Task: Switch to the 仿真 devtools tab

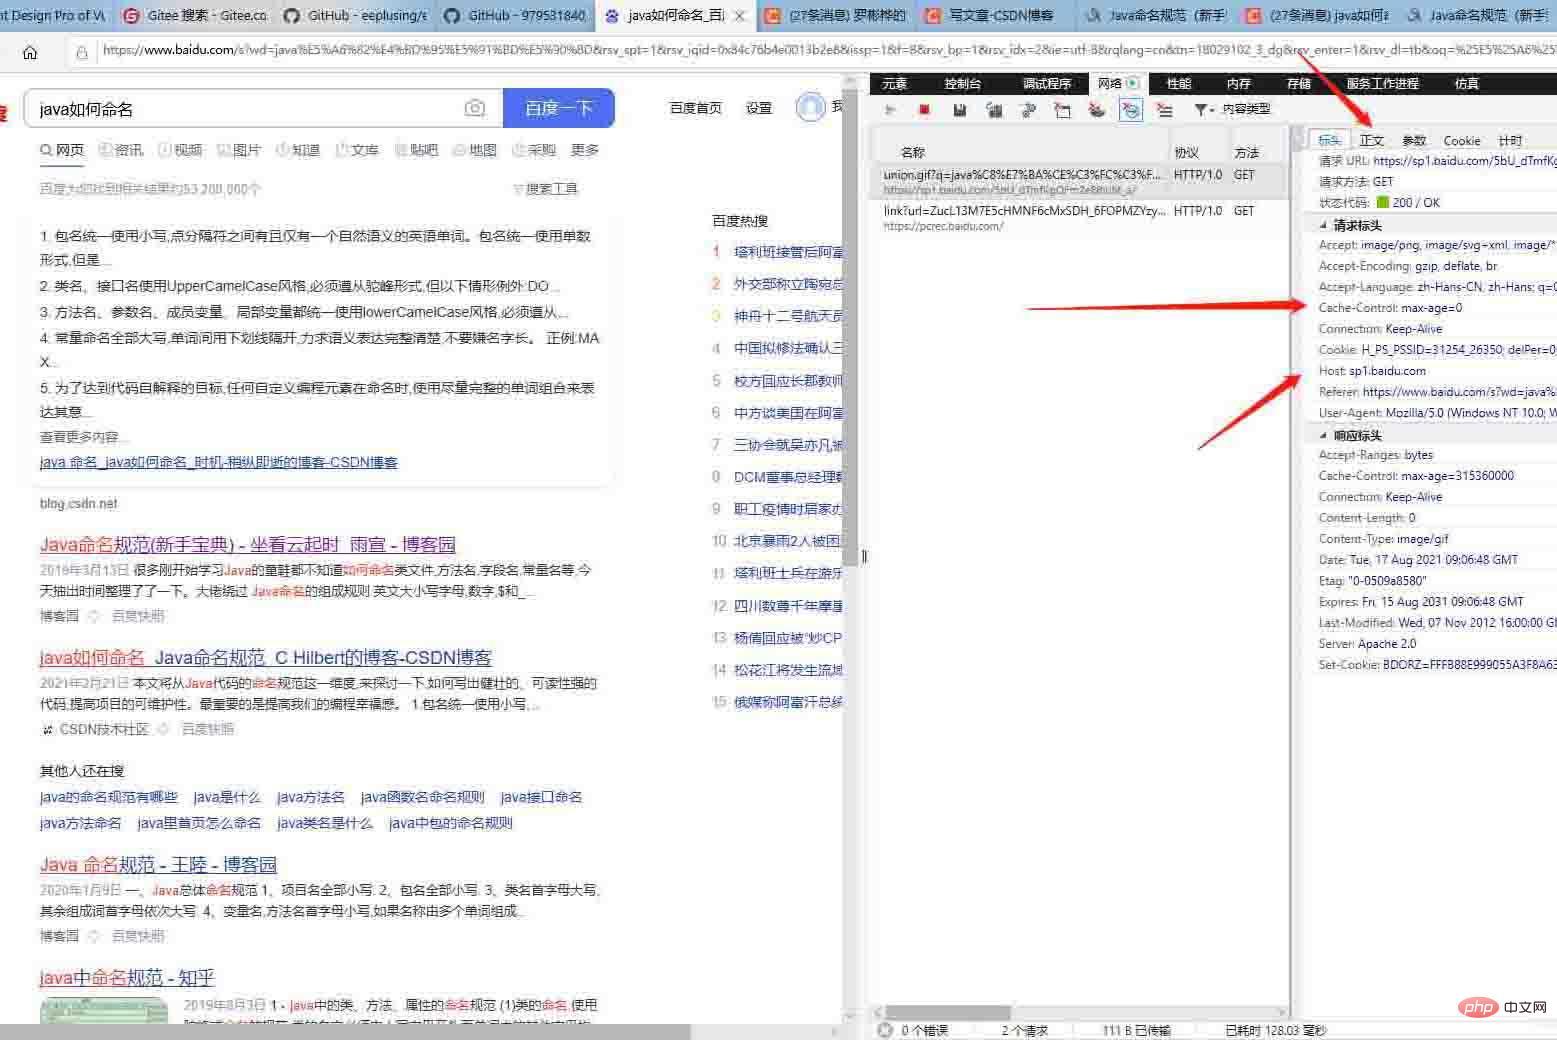Action: point(1467,84)
